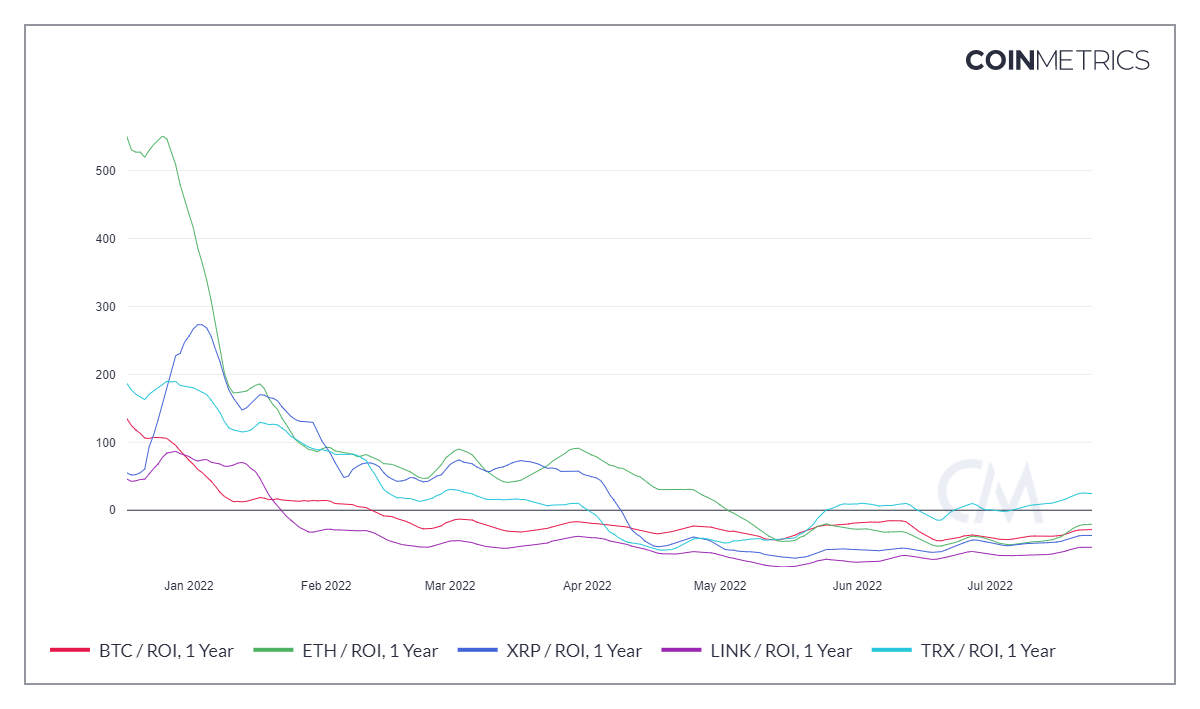The image size is (1200, 709).
Task: Click the May 2022 axis tick label
Action: point(720,586)
